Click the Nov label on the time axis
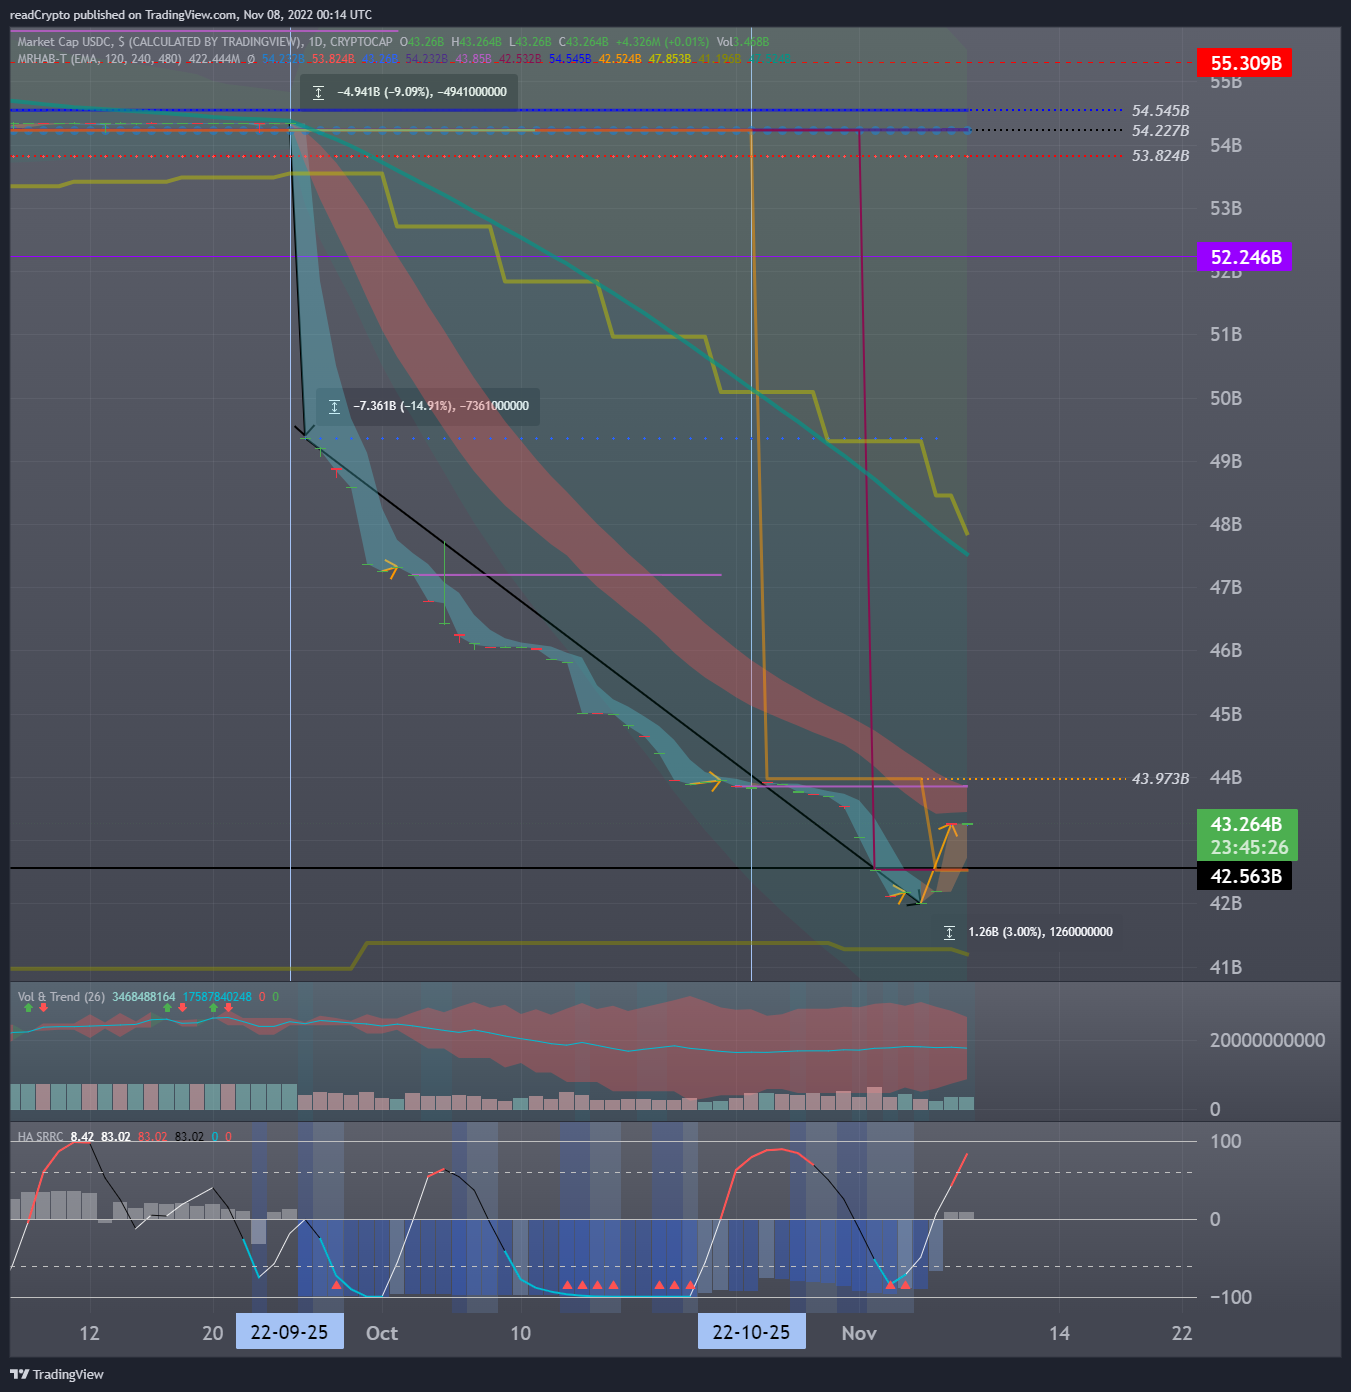The image size is (1351, 1392). [x=859, y=1333]
